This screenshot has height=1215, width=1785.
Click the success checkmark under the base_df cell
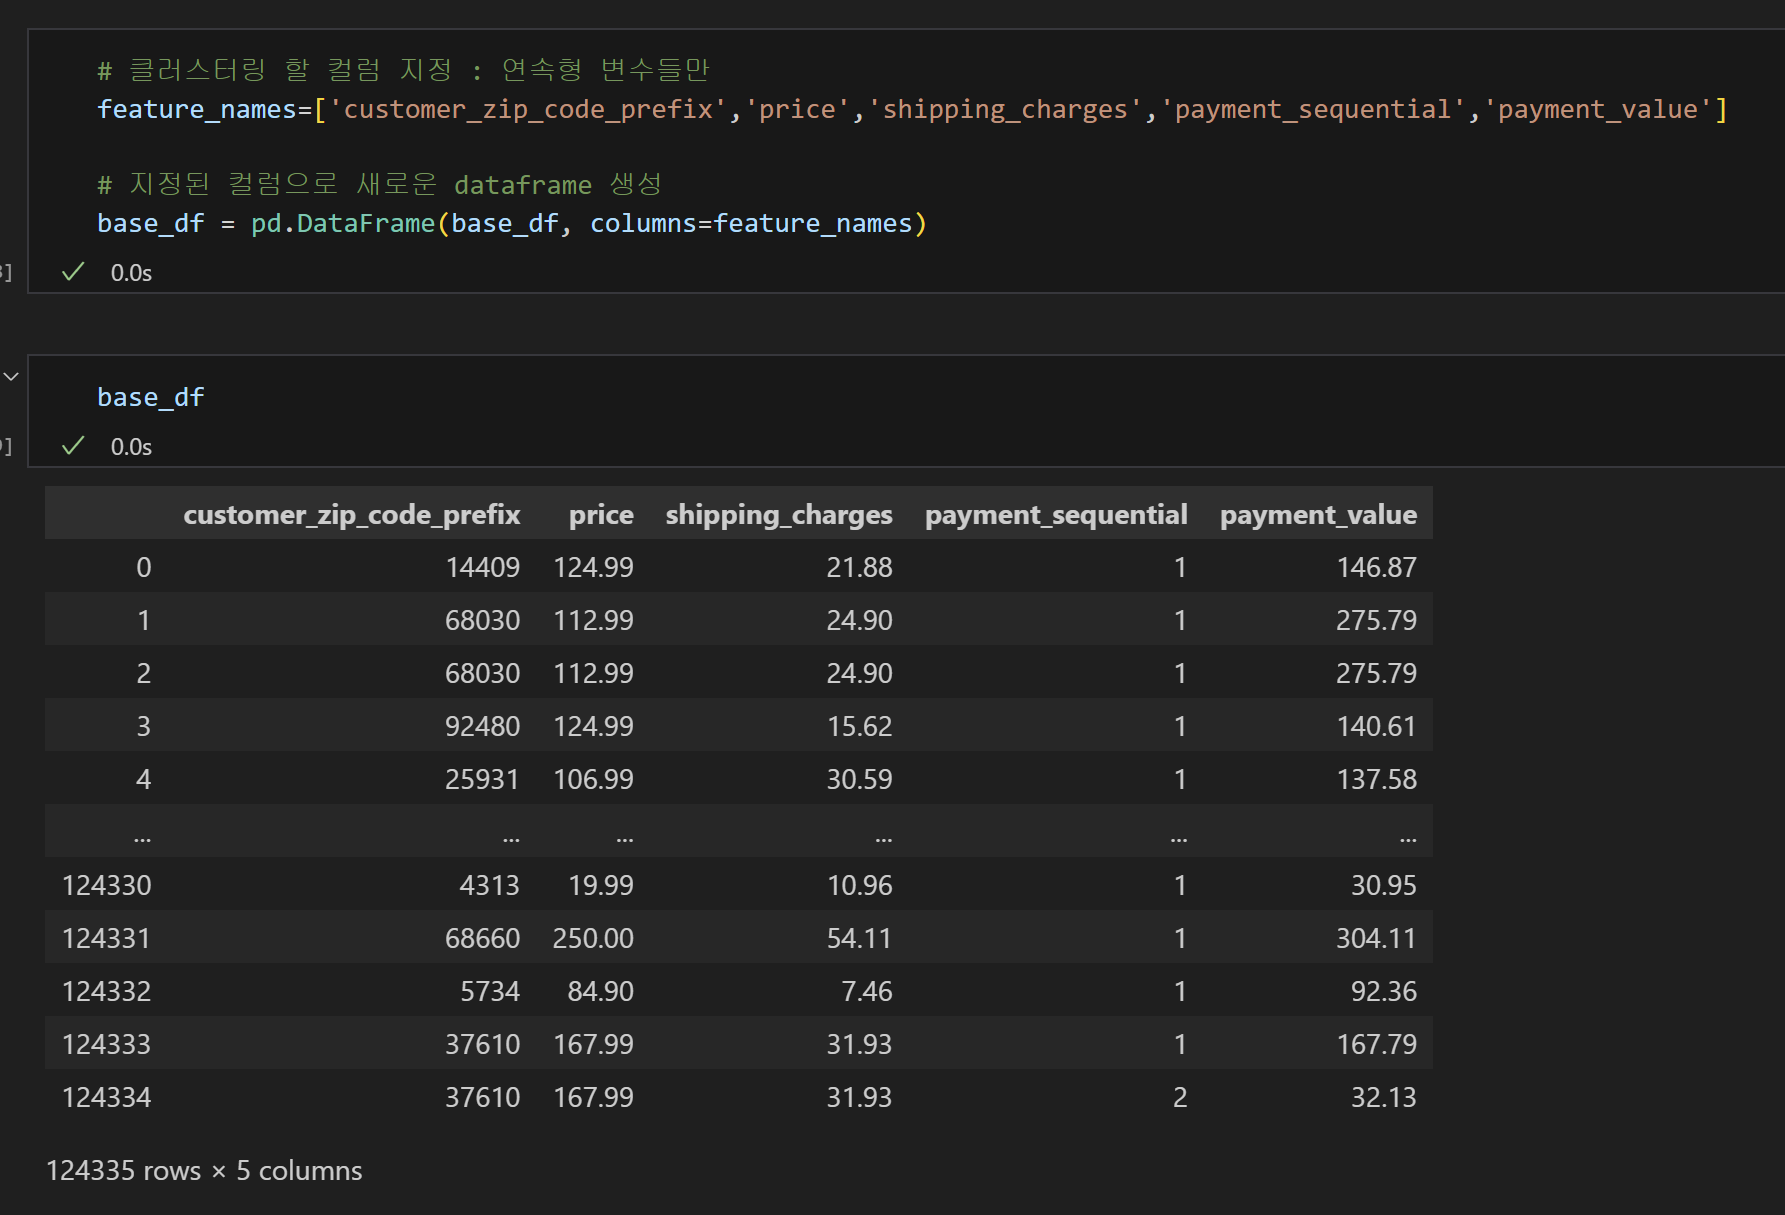pos(73,446)
